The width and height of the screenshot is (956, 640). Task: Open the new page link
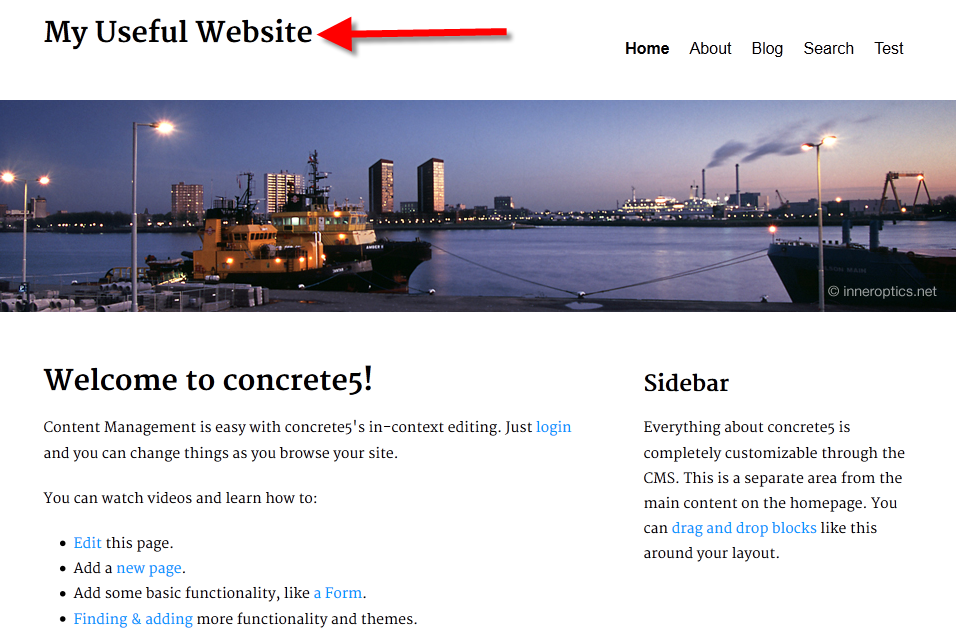pos(149,568)
